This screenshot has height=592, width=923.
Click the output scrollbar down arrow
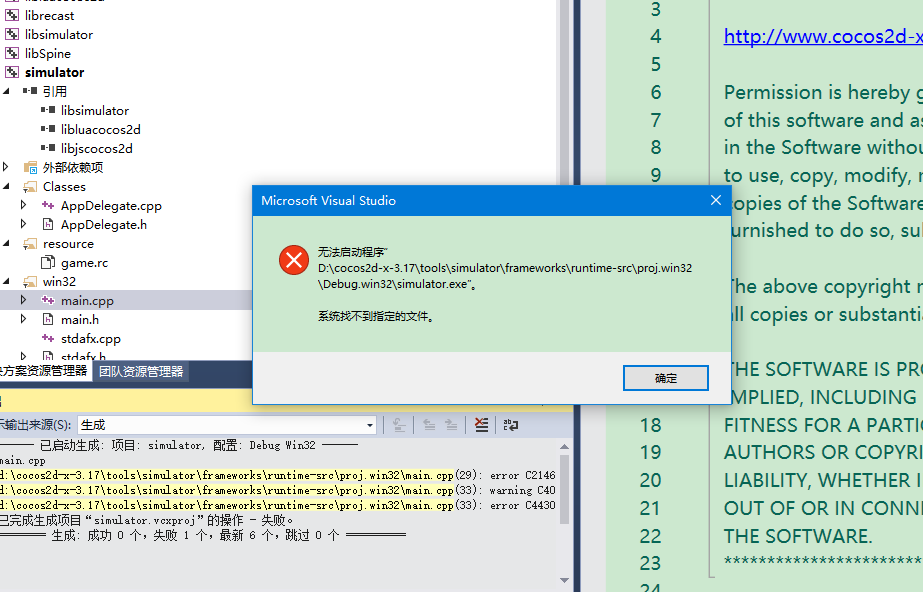tap(565, 580)
